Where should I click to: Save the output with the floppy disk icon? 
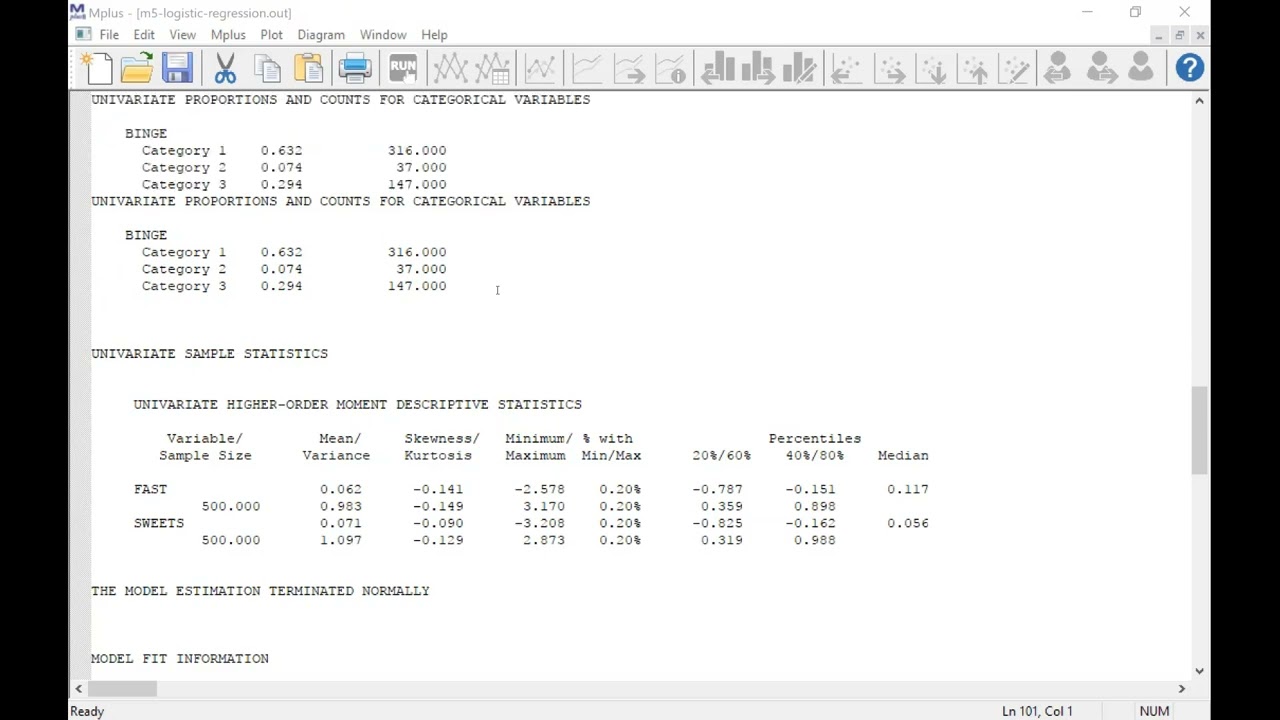point(177,68)
